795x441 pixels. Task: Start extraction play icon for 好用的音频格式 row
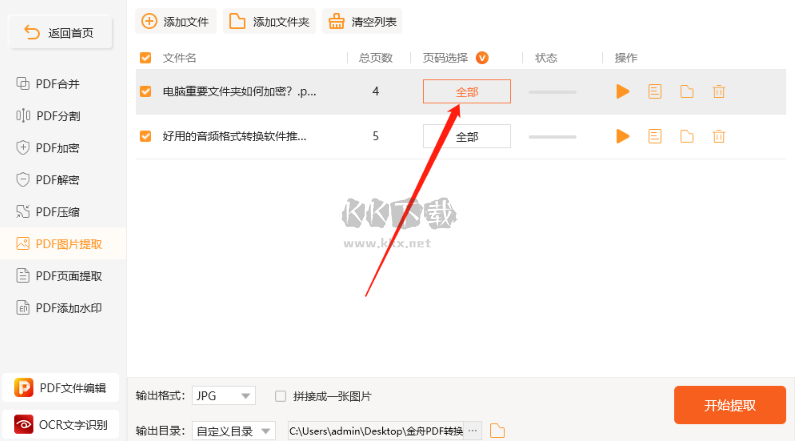tap(623, 136)
